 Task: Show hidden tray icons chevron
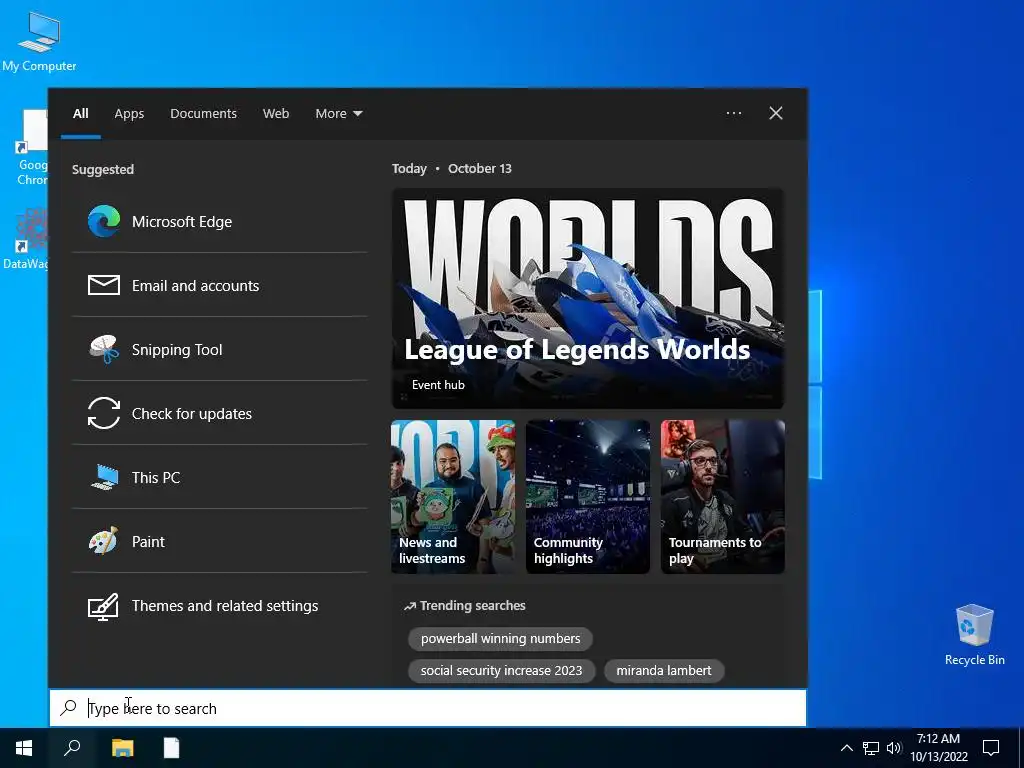pyautogui.click(x=846, y=748)
